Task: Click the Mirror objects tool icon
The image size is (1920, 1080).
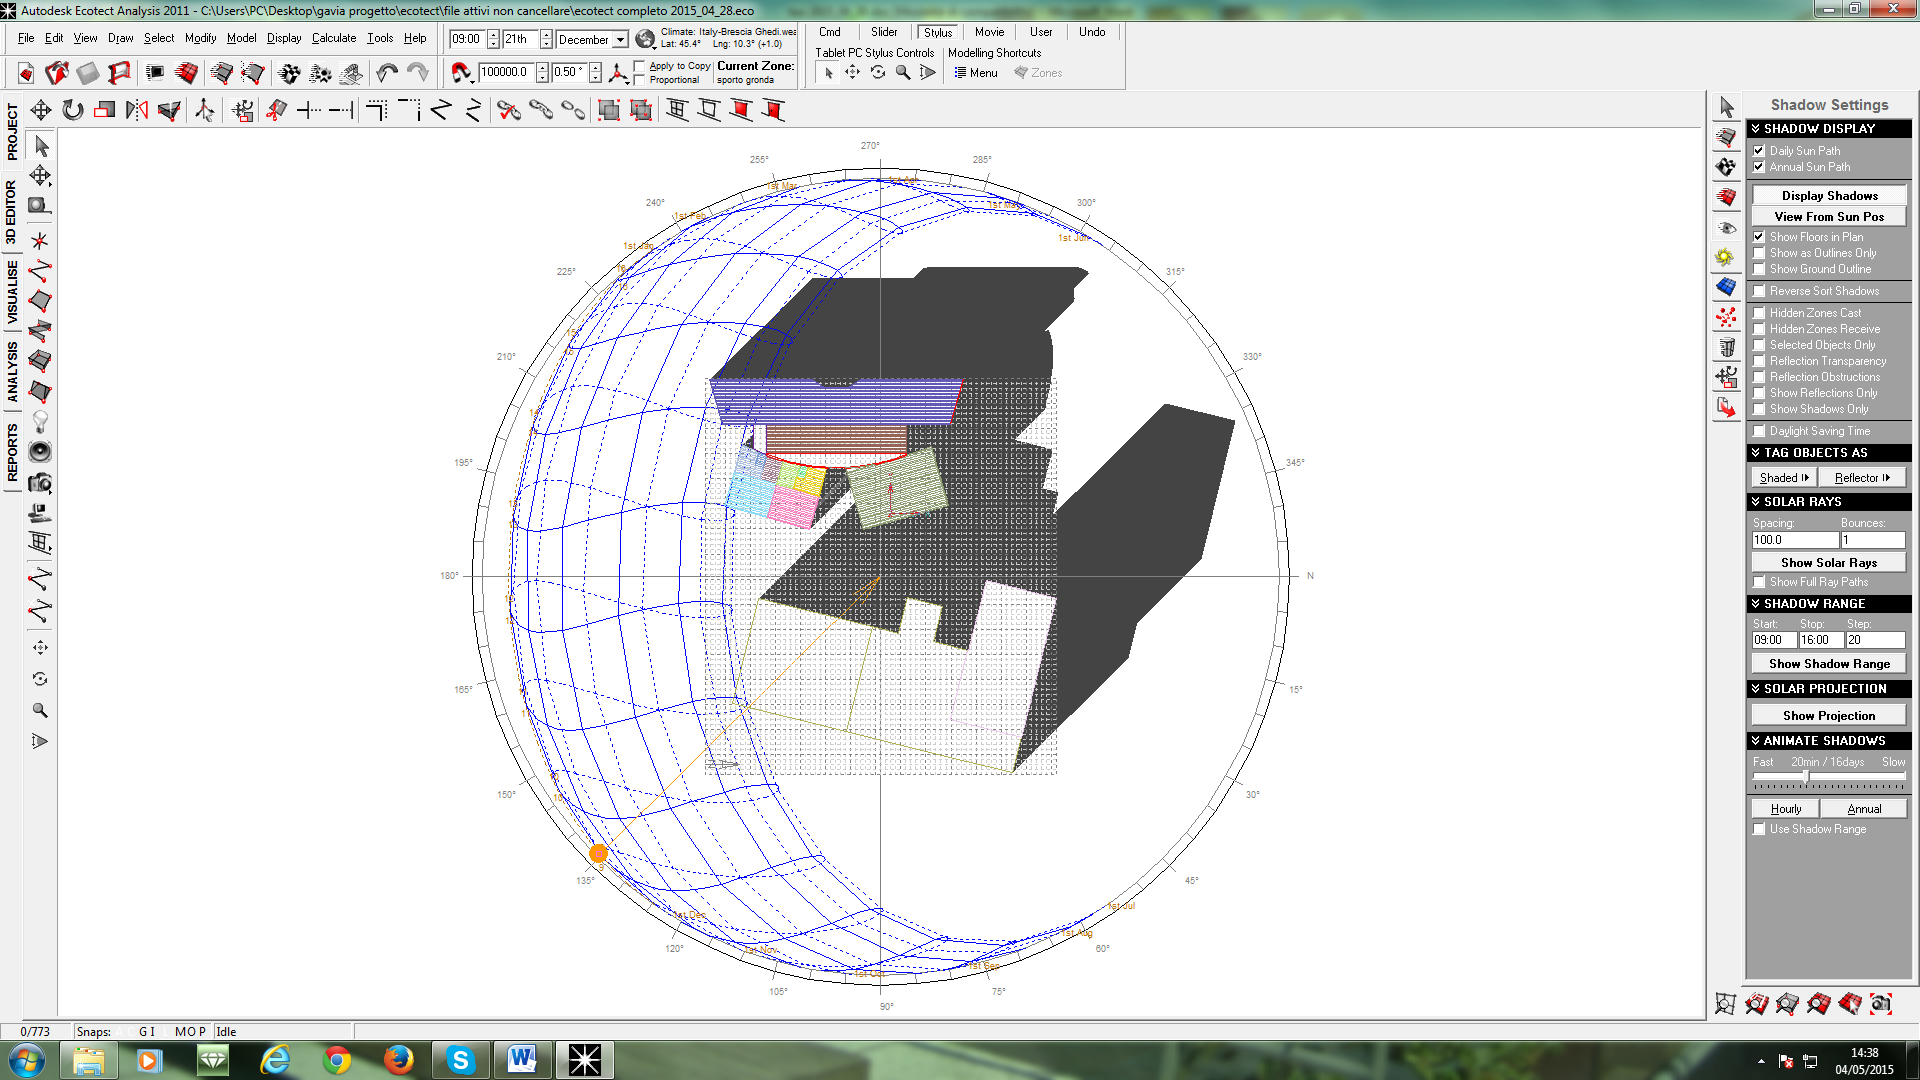Action: pos(137,110)
